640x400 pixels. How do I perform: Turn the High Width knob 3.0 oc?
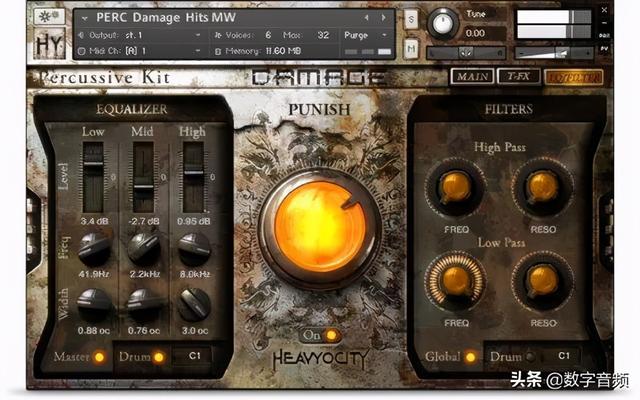[194, 305]
